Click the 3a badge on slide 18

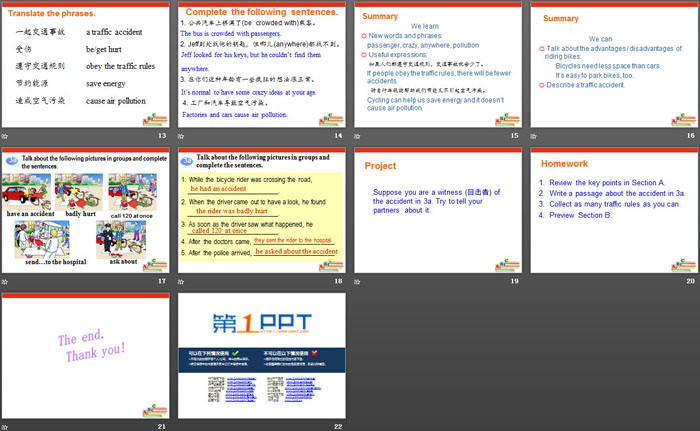(x=186, y=160)
